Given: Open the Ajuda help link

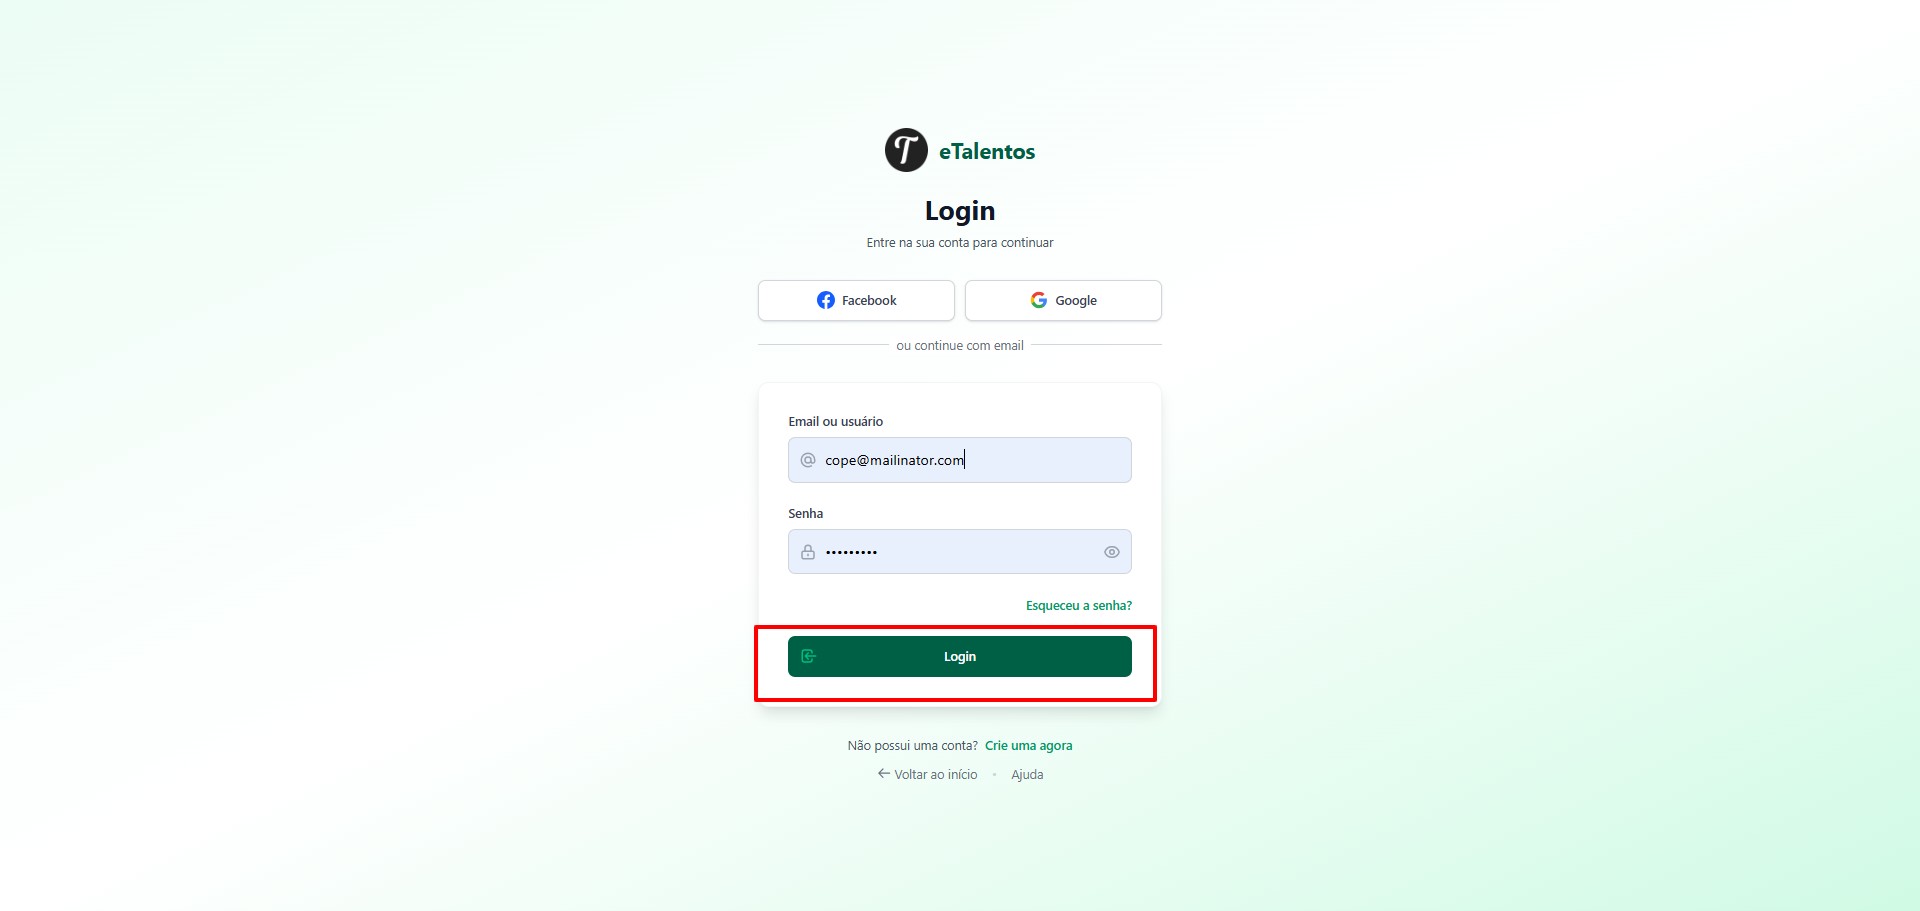Looking at the screenshot, I should [1027, 774].
